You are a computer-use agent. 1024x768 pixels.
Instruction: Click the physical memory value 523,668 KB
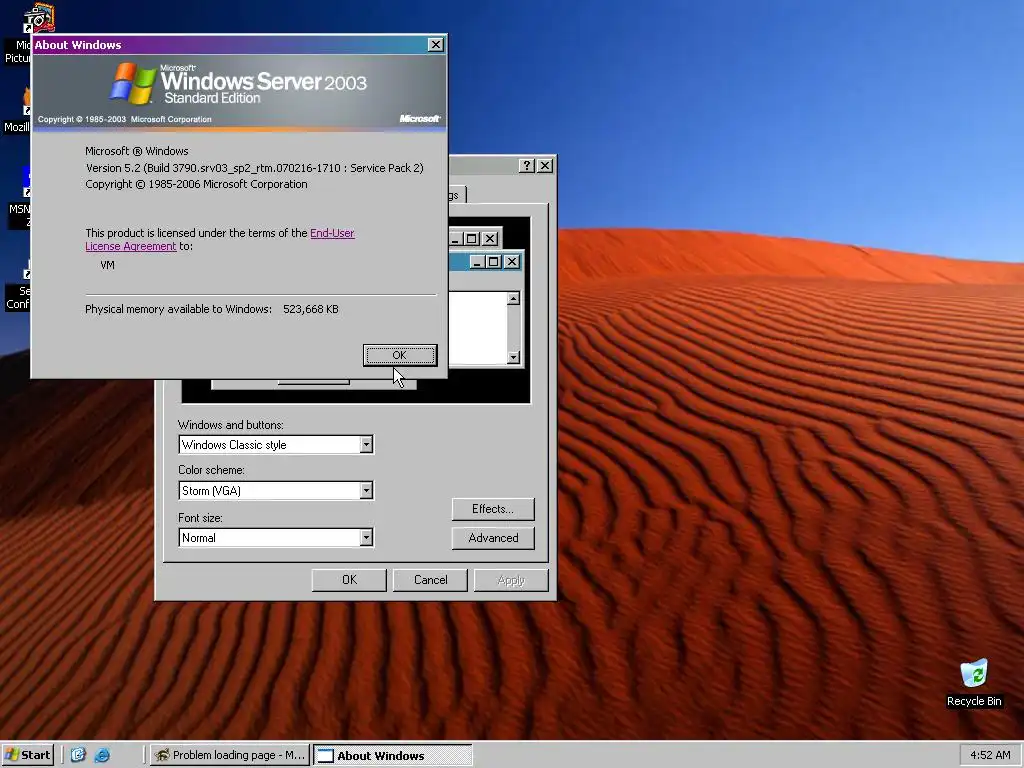click(311, 310)
